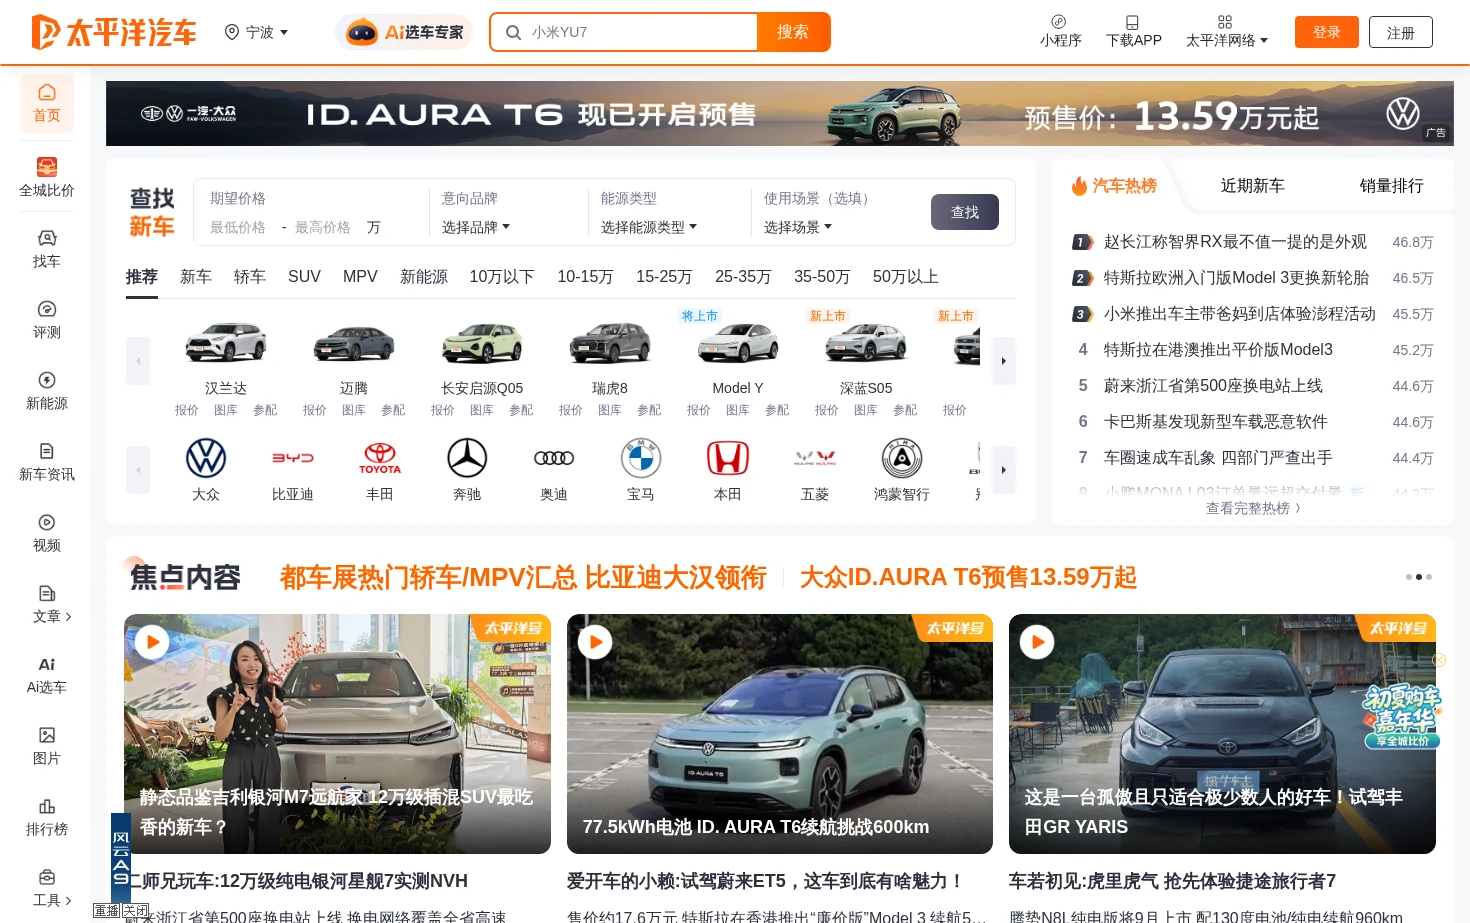Open the Ai选车专家 robot button
This screenshot has height=923, width=1470.
coord(404,32)
